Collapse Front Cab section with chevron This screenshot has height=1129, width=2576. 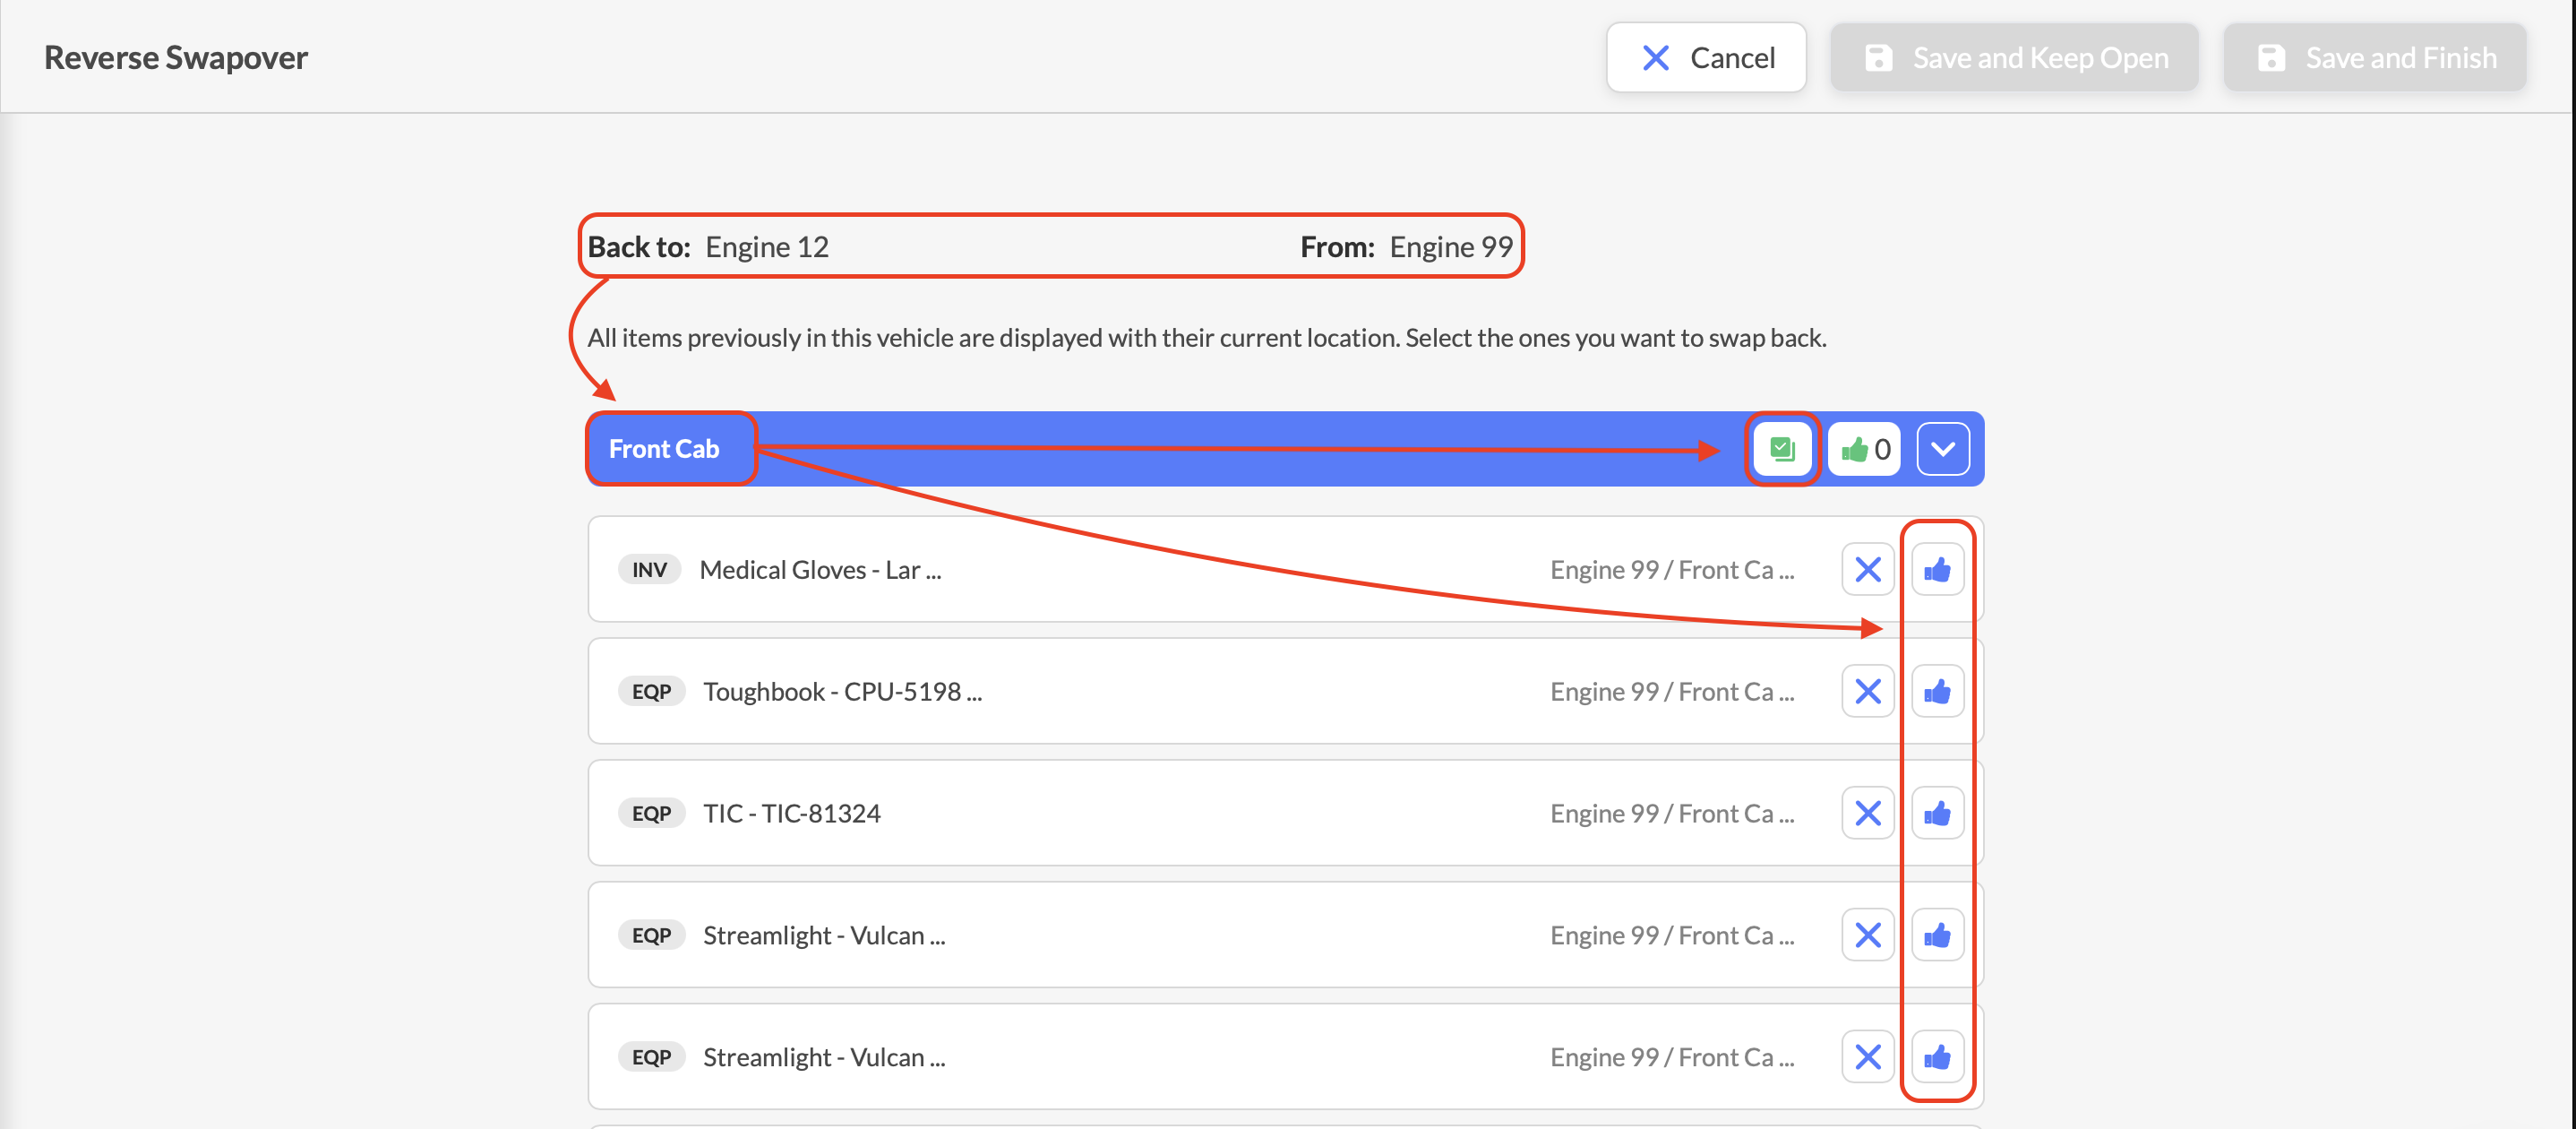[1942, 449]
